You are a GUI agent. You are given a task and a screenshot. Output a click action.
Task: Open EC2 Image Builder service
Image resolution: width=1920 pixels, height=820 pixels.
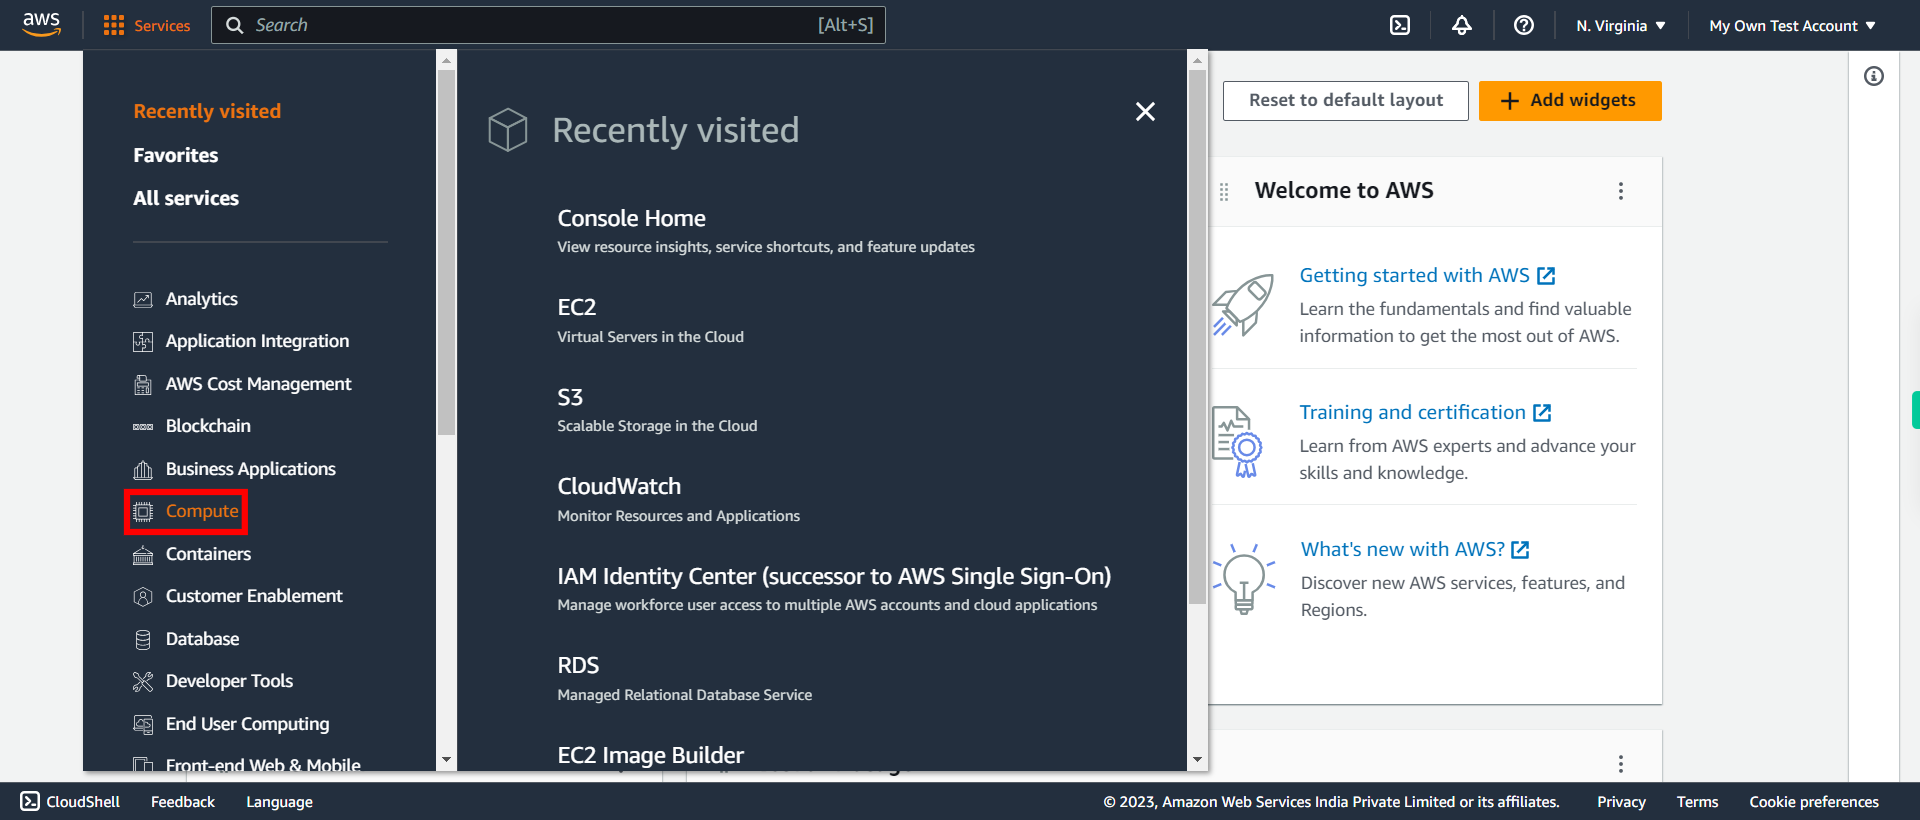[650, 755]
